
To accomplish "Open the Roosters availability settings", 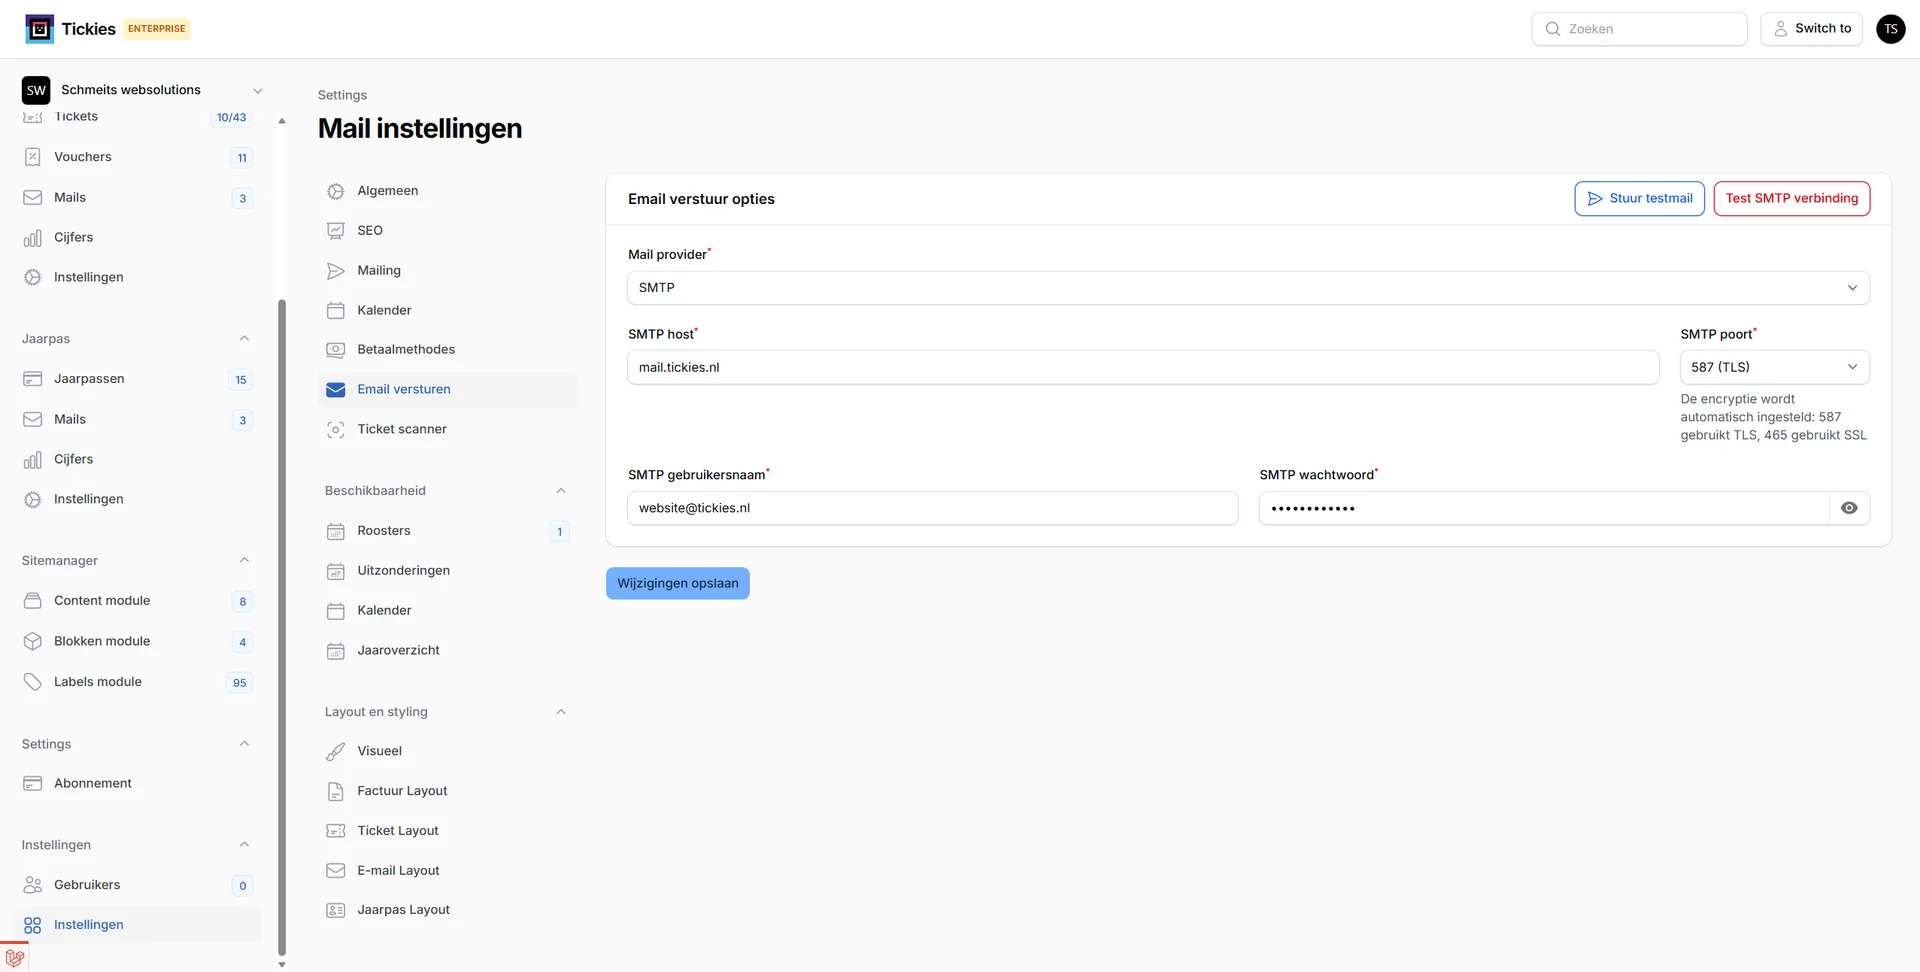I will click(384, 531).
